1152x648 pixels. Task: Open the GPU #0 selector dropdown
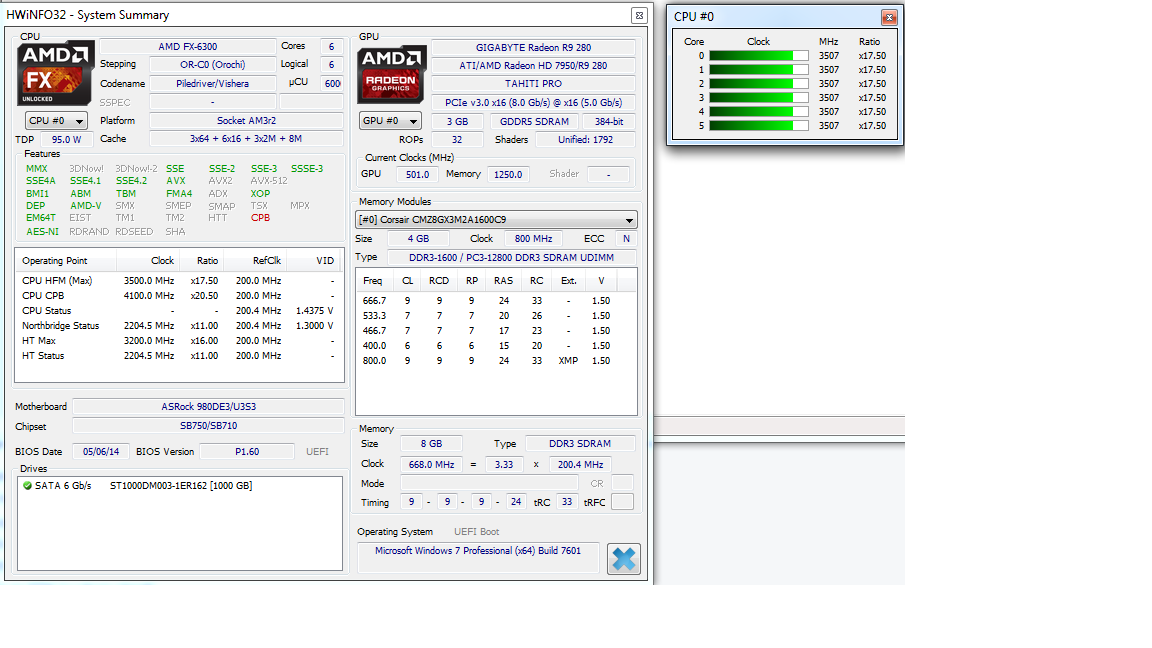pyautogui.click(x=390, y=120)
